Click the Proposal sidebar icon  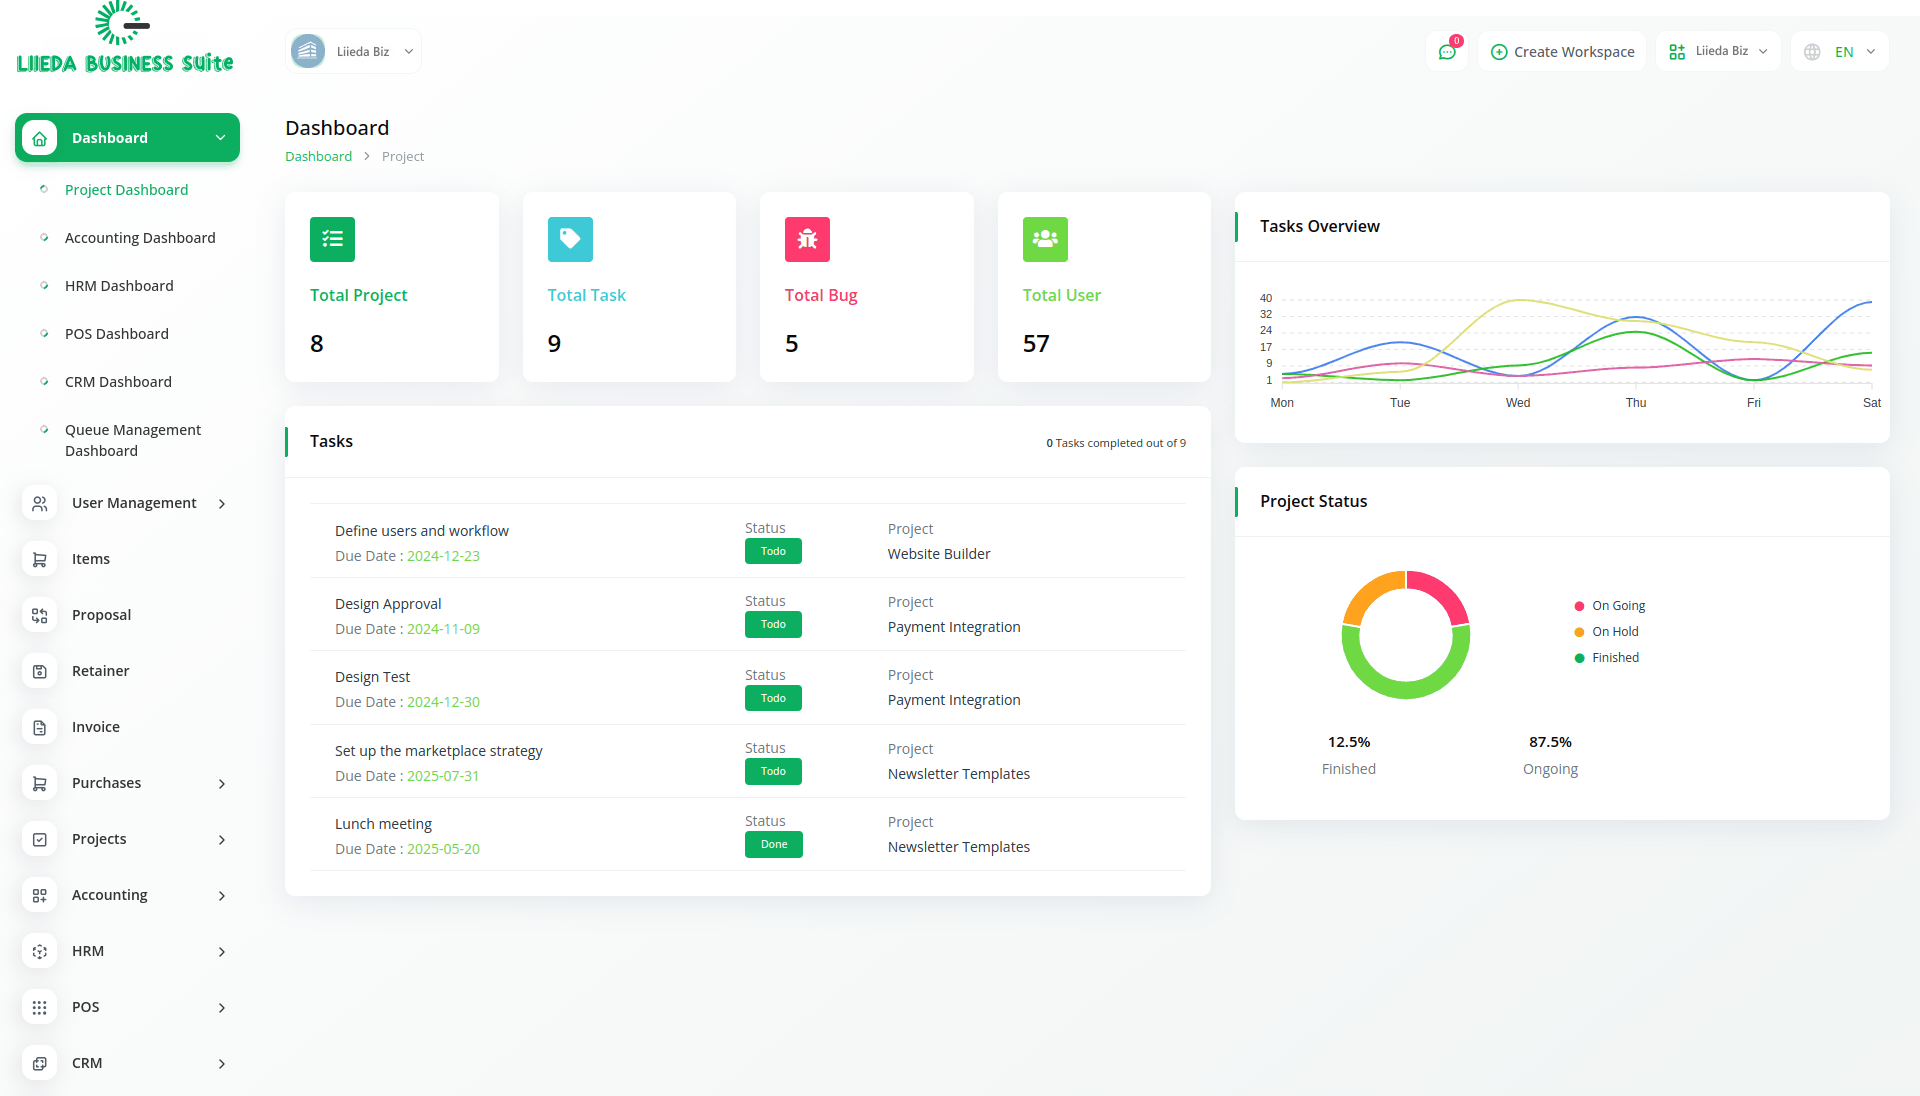(x=40, y=615)
